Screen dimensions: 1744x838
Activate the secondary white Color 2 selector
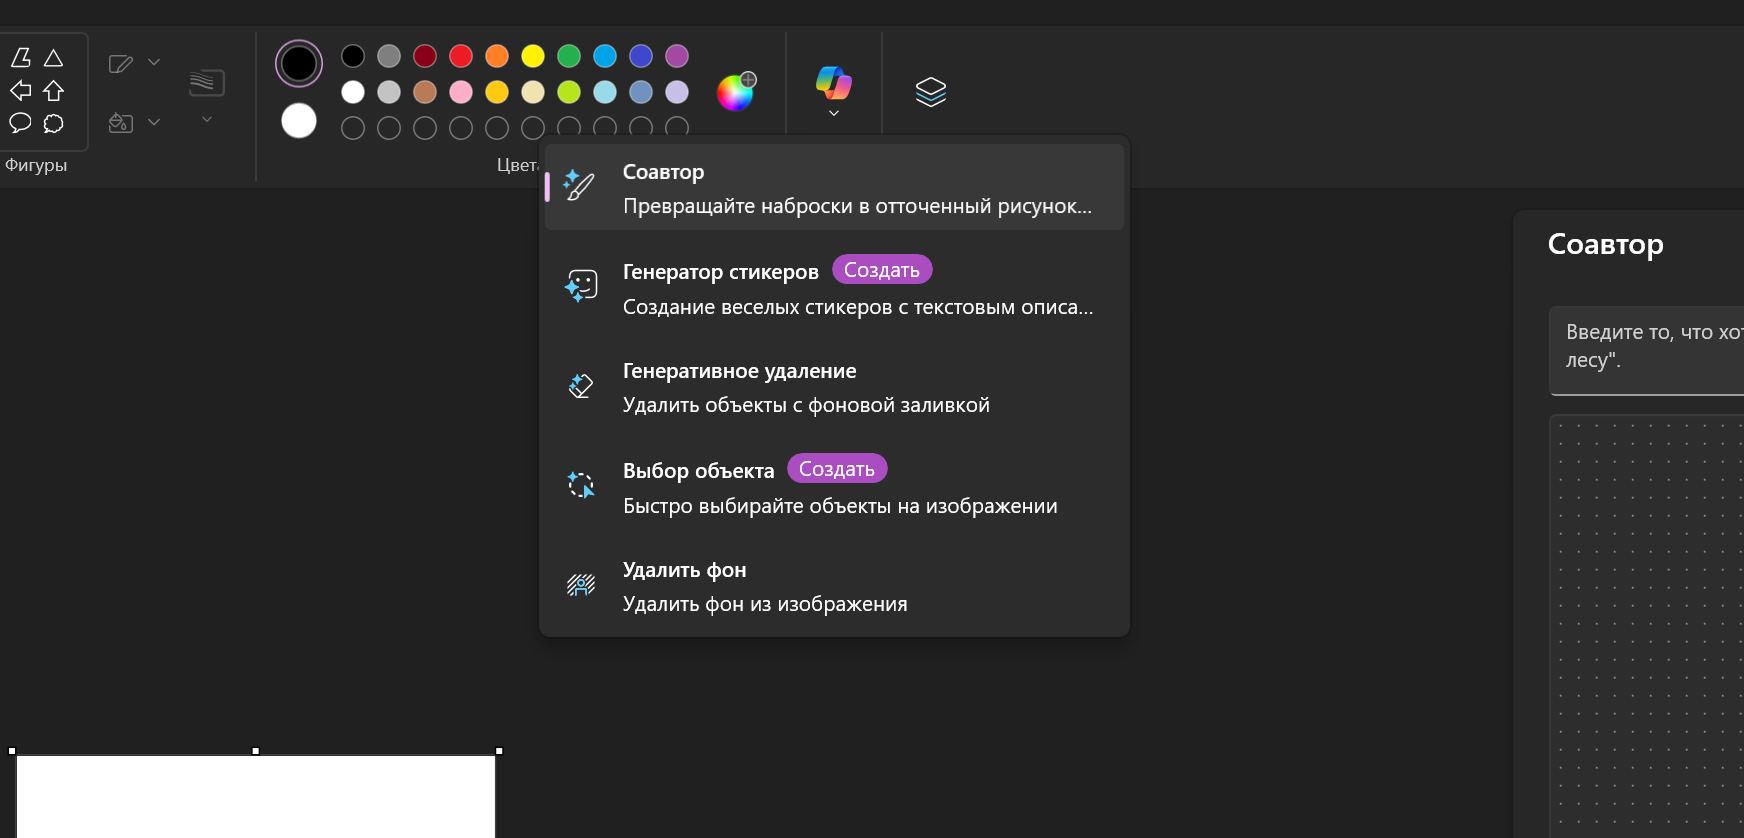point(299,121)
